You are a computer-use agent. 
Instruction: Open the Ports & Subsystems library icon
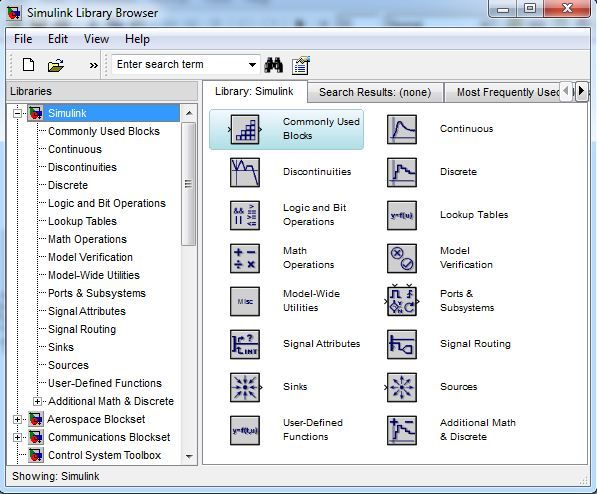point(402,301)
